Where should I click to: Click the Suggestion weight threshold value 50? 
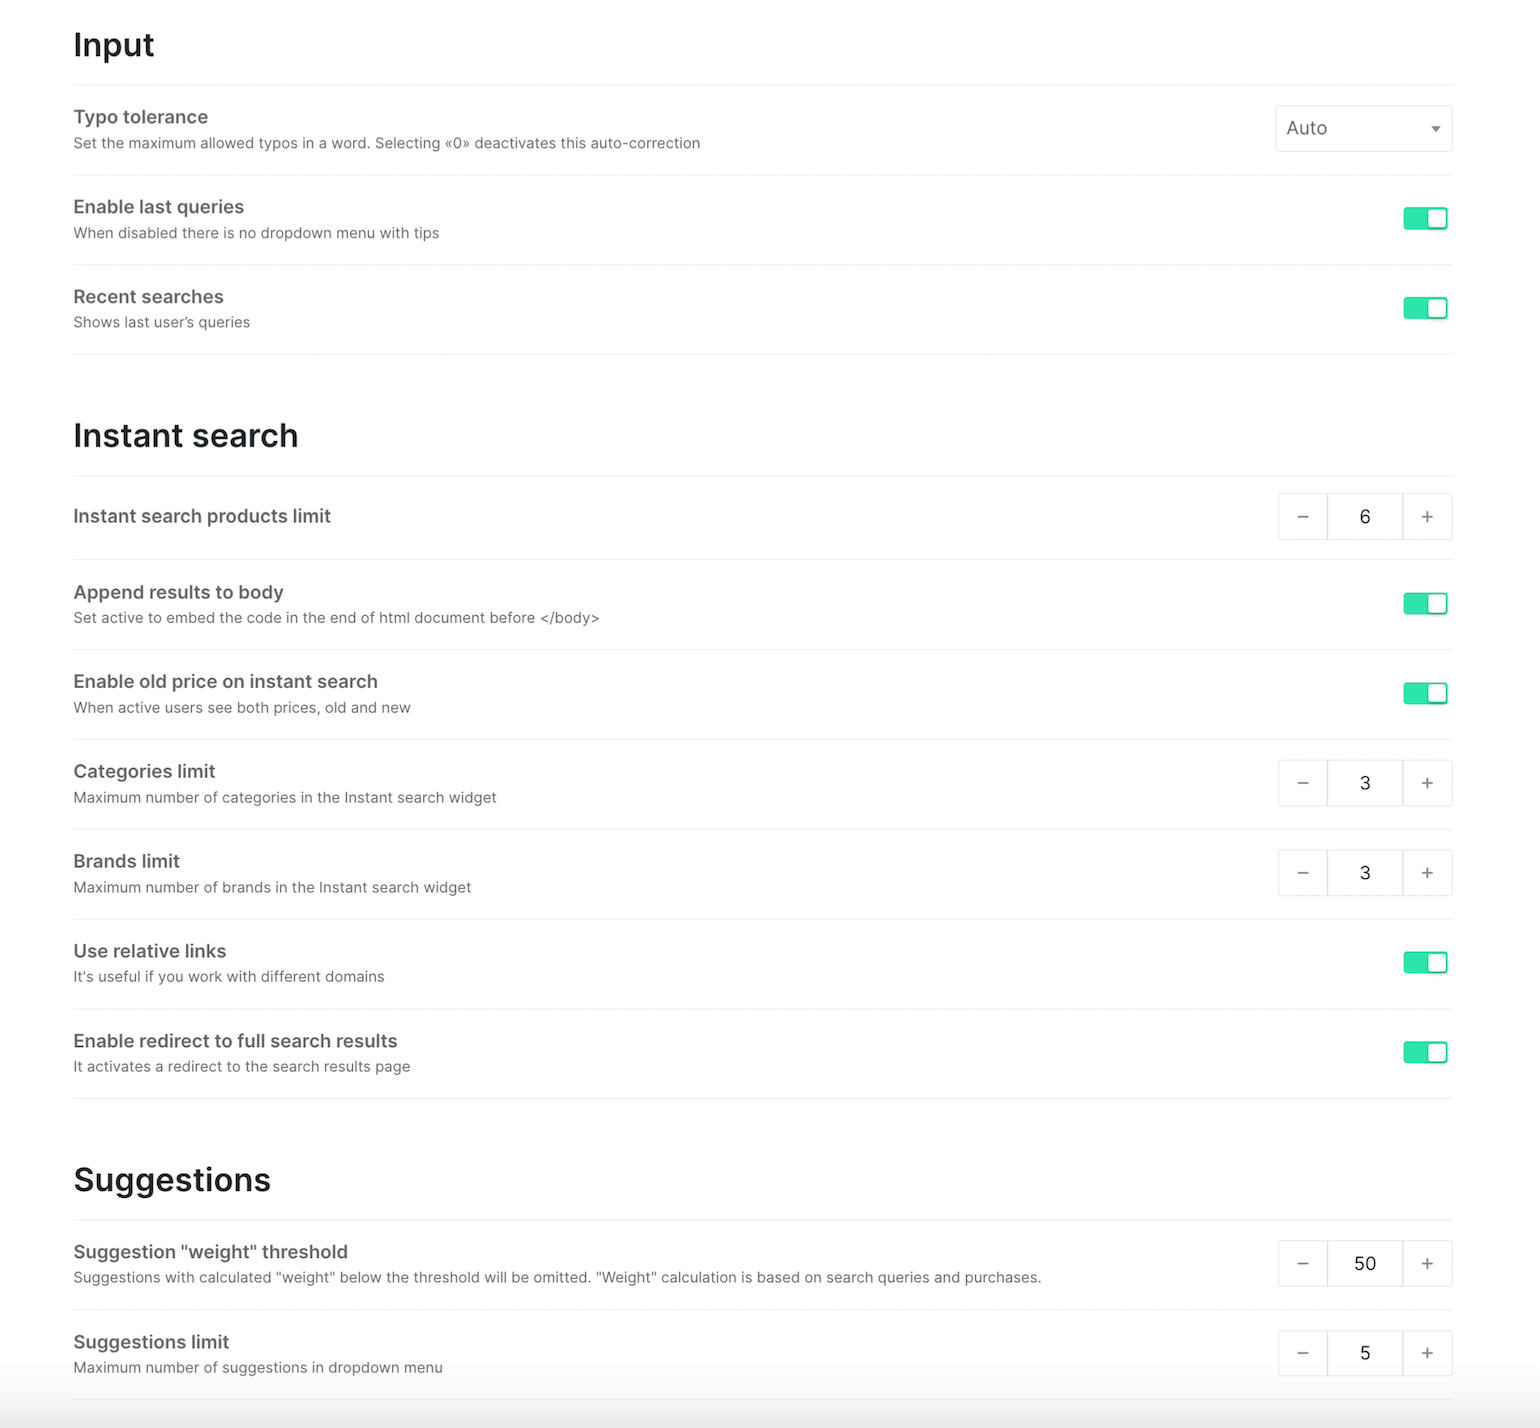pyautogui.click(x=1365, y=1264)
